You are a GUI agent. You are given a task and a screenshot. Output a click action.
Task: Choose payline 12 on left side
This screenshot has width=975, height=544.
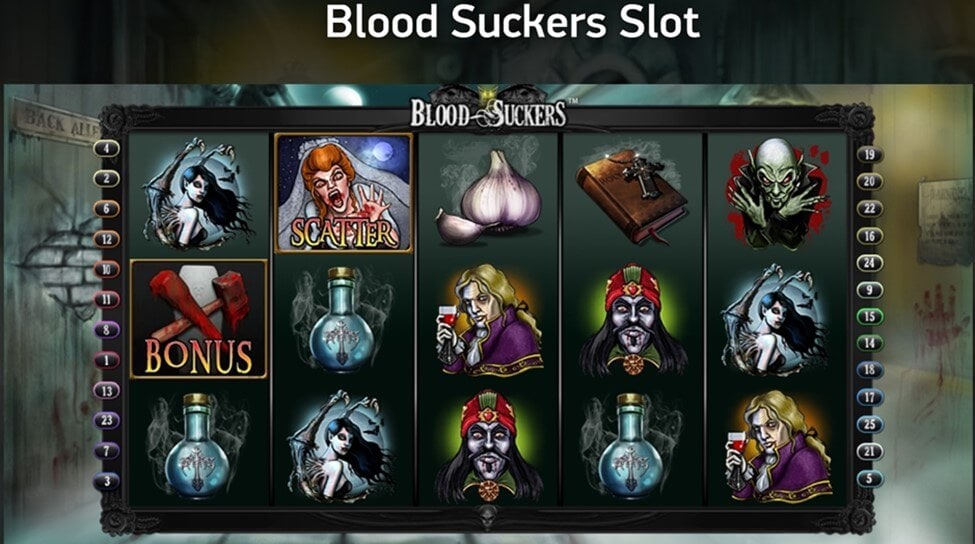(x=106, y=239)
